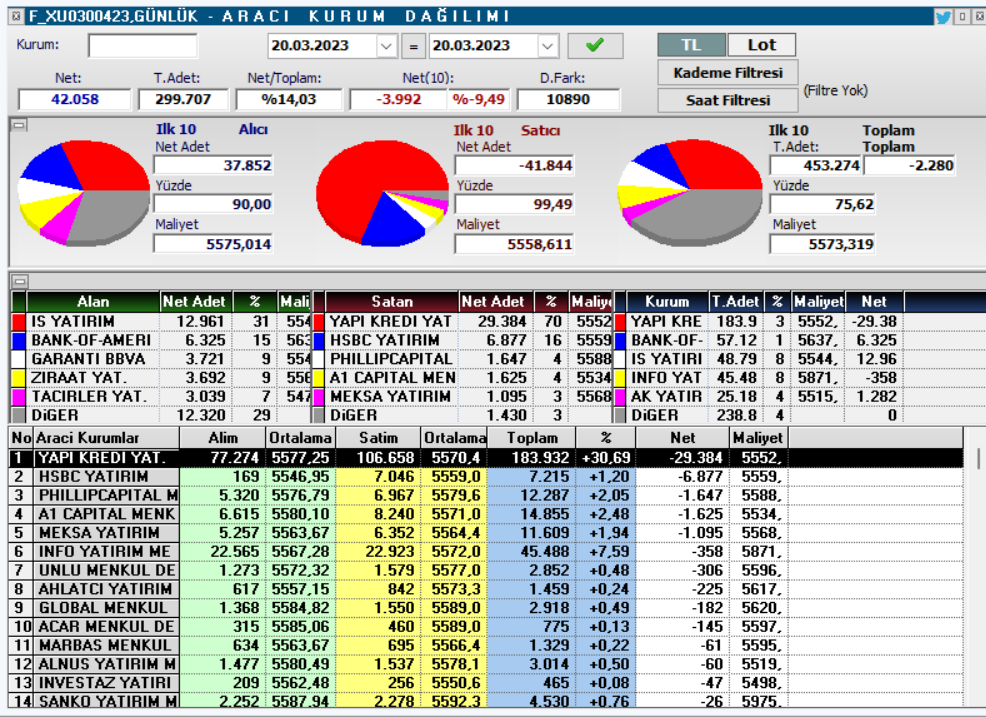986x717 pixels.
Task: Click magenta swatch next to TACIRLER YAT.
Action: 19,397
